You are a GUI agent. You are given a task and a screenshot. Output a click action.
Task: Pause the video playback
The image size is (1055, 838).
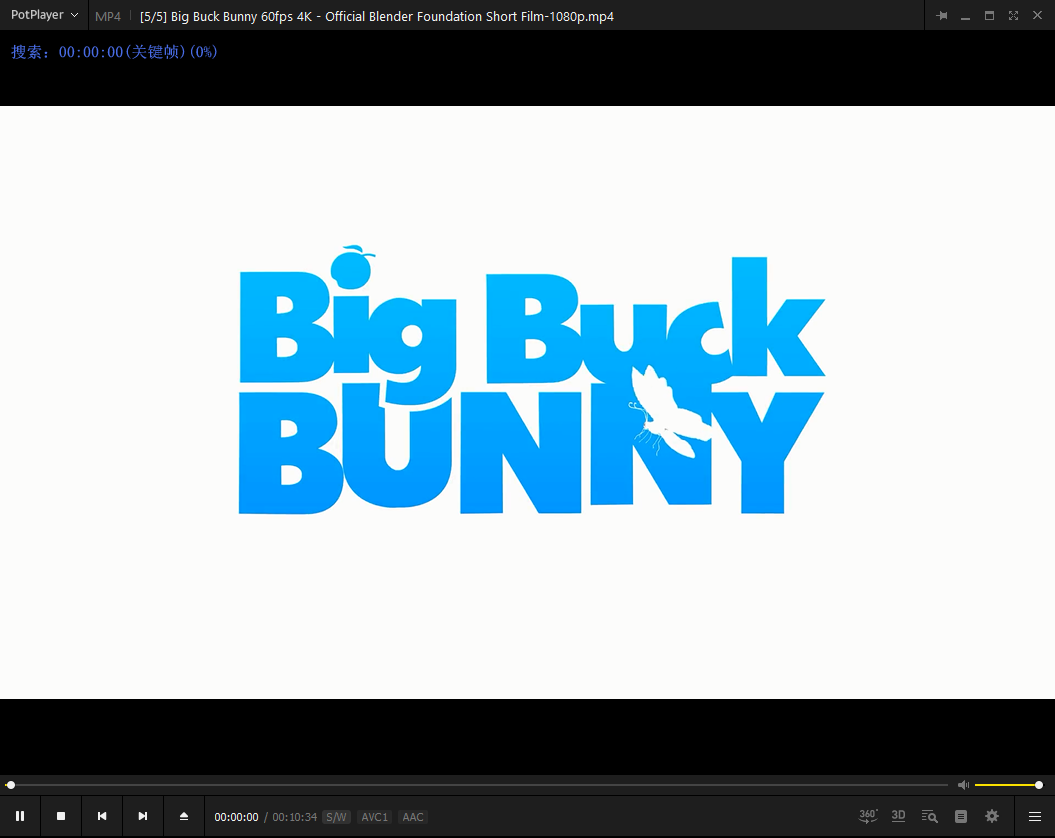click(20, 816)
